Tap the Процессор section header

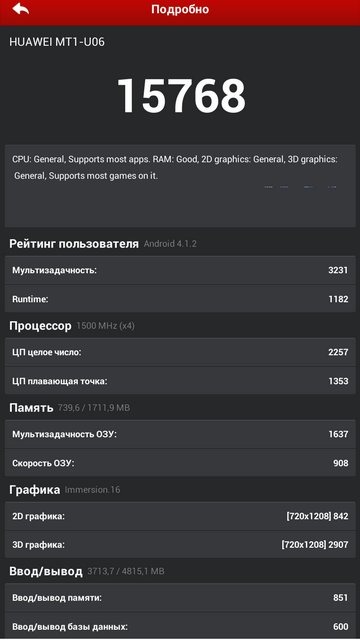coord(40,326)
